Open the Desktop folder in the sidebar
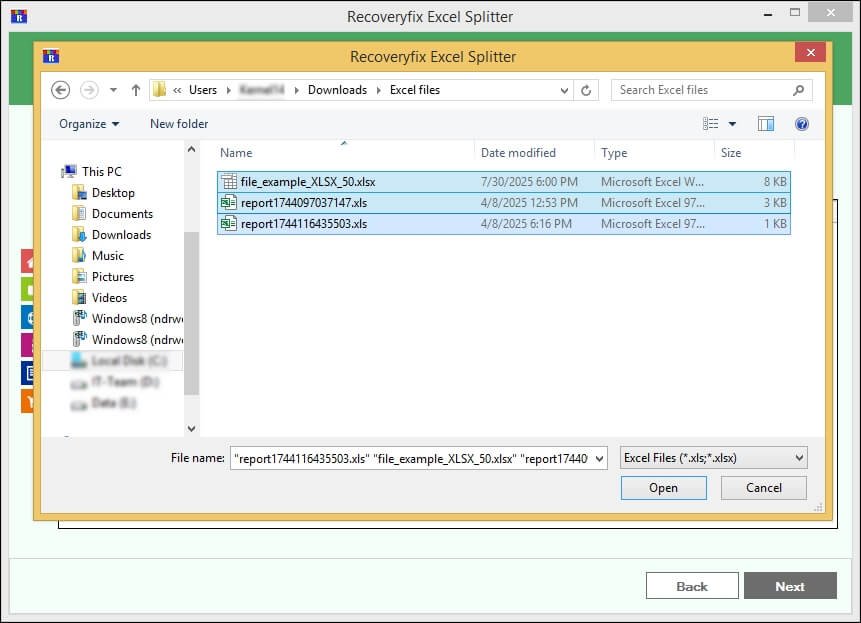The image size is (861, 623). (x=113, y=193)
